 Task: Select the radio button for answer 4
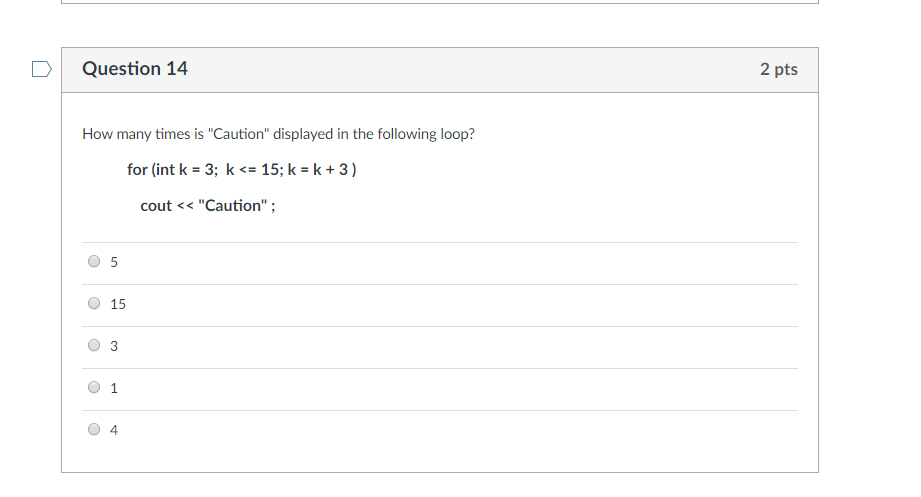coord(94,430)
